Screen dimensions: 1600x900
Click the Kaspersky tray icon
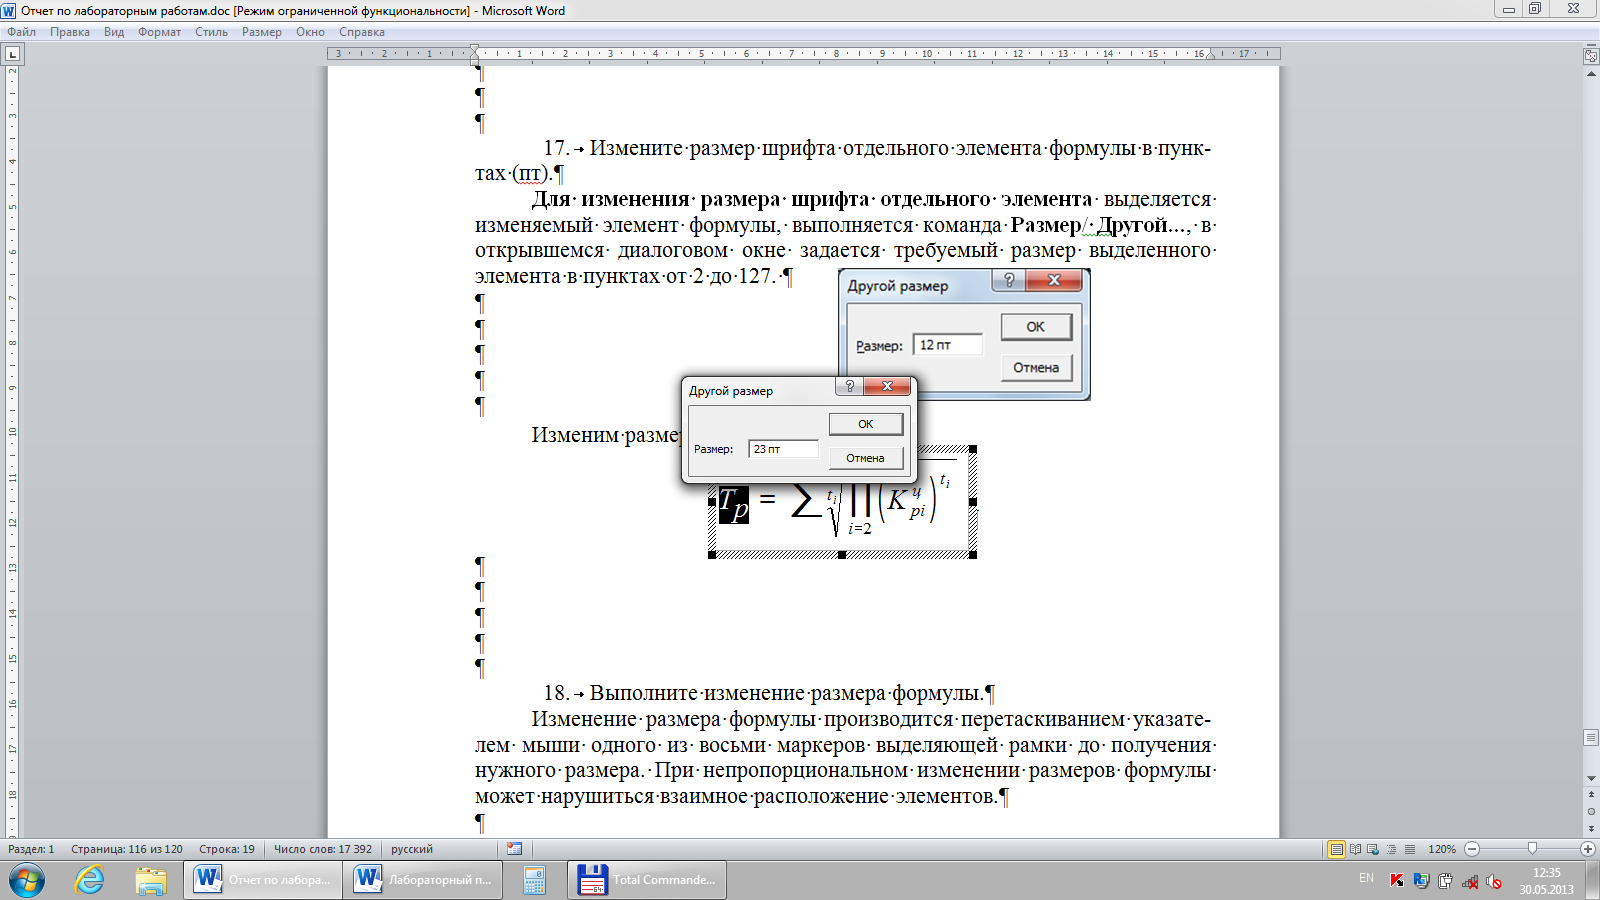click(x=1397, y=881)
